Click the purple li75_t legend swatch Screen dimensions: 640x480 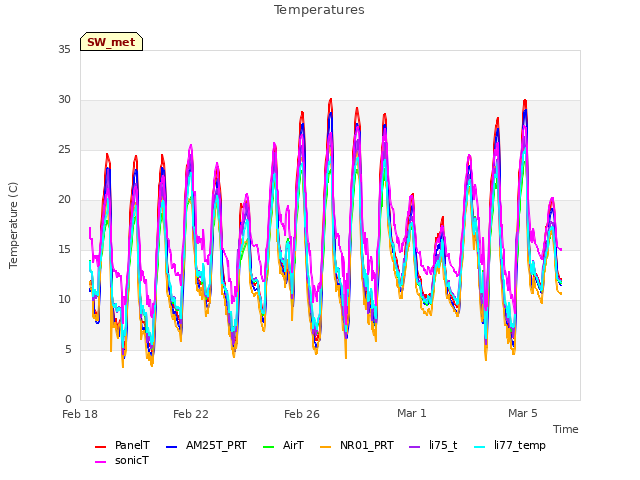pyautogui.click(x=414, y=447)
